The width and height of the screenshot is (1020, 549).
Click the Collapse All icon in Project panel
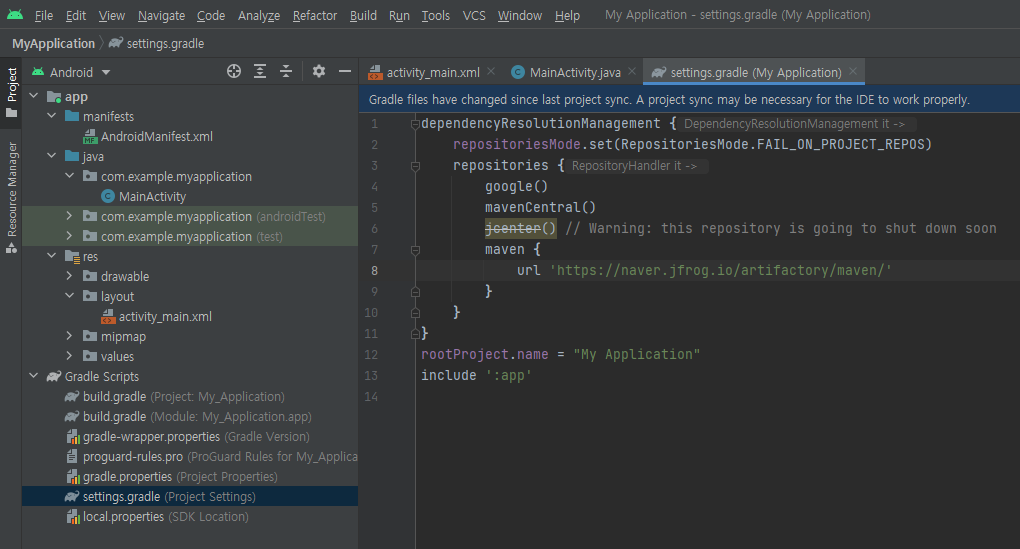pyautogui.click(x=286, y=72)
